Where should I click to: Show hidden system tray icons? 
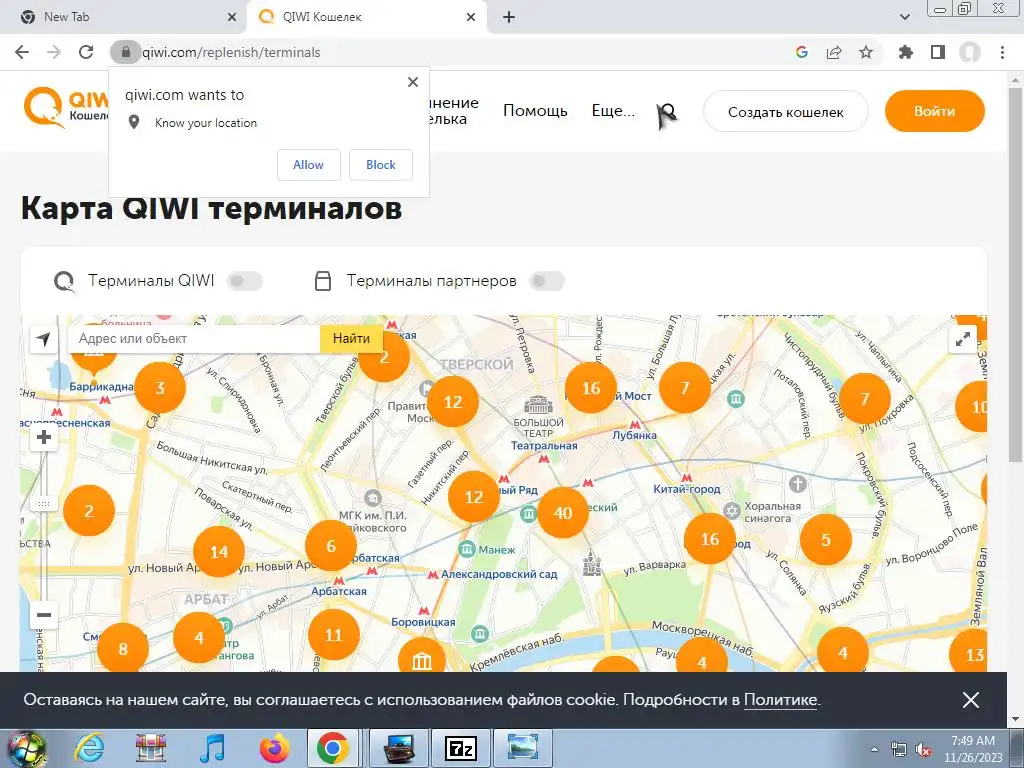click(x=874, y=749)
